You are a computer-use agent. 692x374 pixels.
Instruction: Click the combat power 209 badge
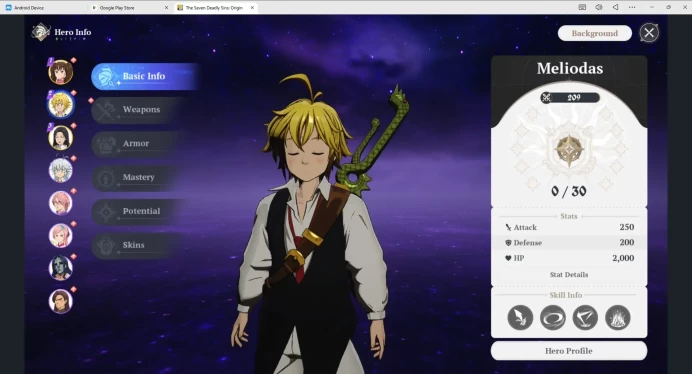tap(570, 98)
